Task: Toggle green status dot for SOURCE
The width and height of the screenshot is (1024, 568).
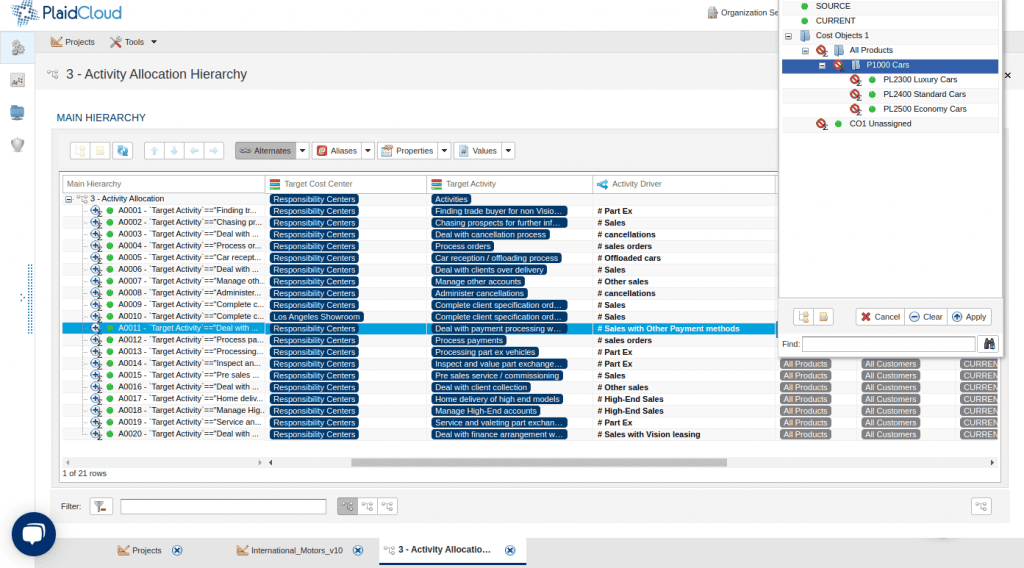Action: 805,6
